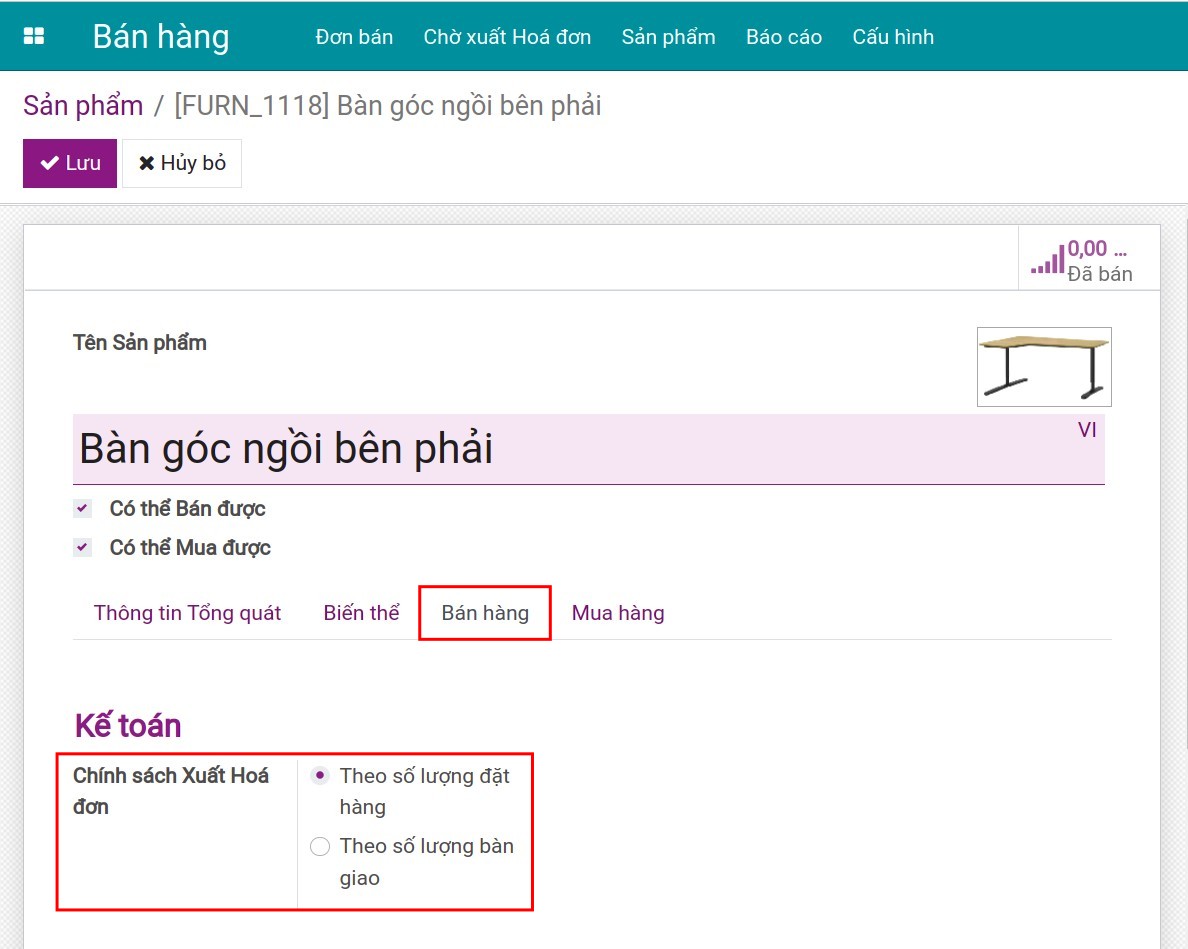Open the Đơn bán menu

(x=354, y=36)
